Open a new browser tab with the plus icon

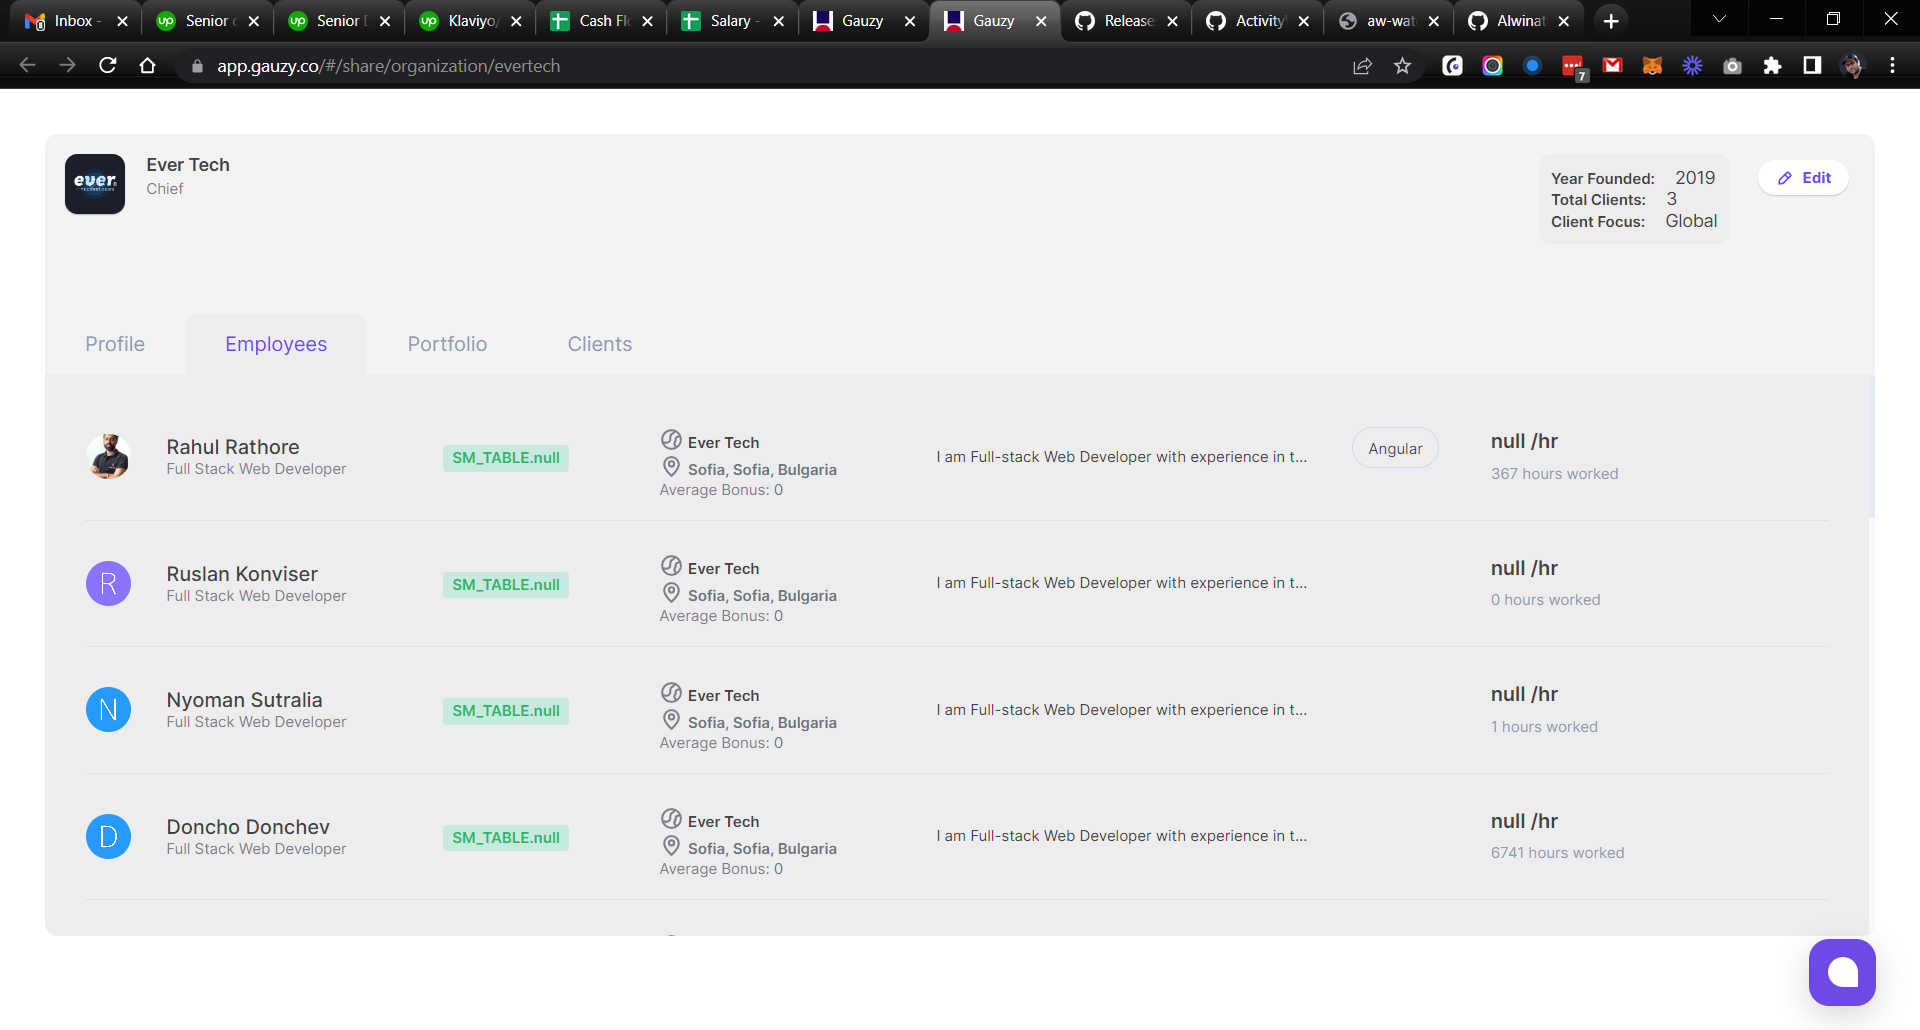1611,20
